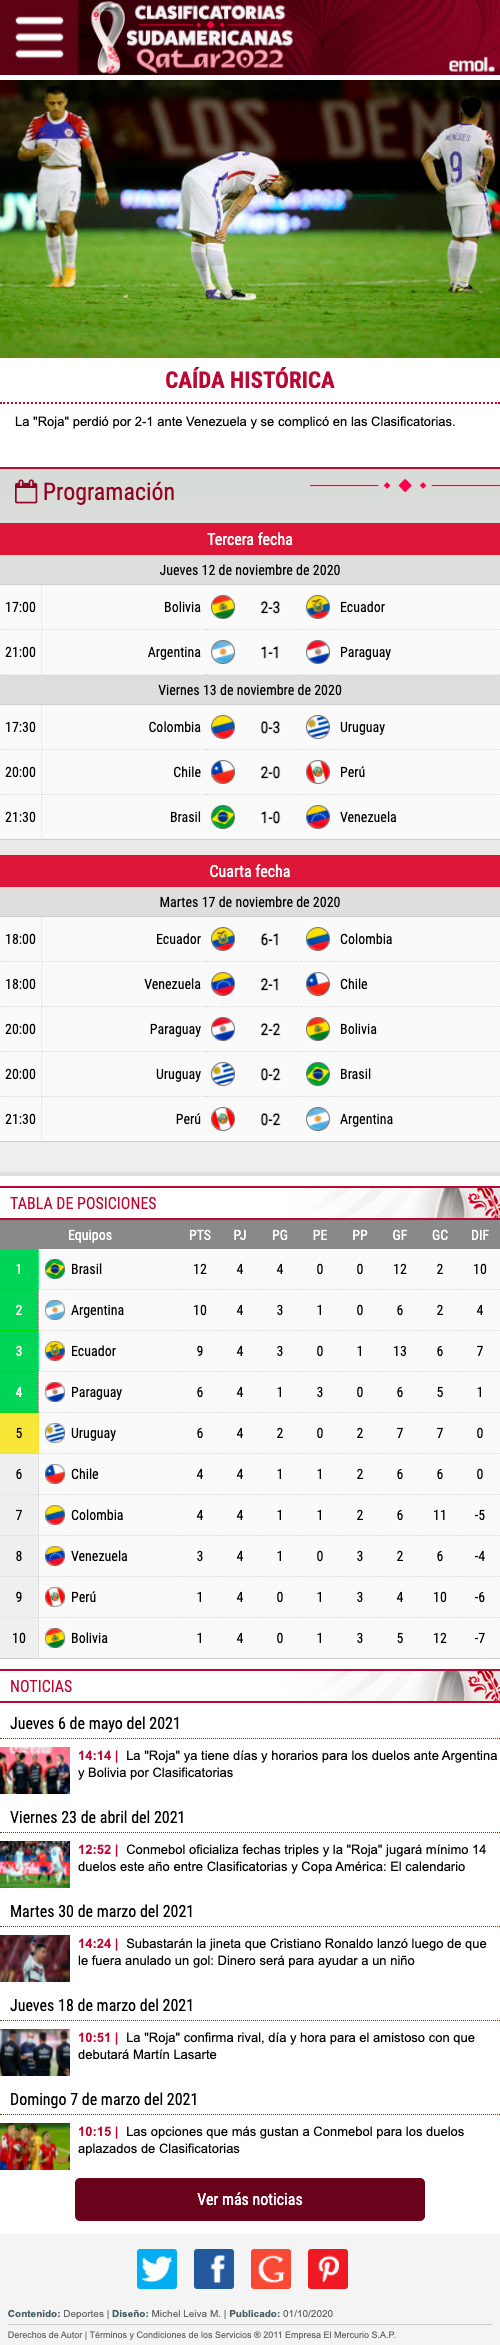
Task: Share on Pinterest icon
Action: pos(328,2269)
